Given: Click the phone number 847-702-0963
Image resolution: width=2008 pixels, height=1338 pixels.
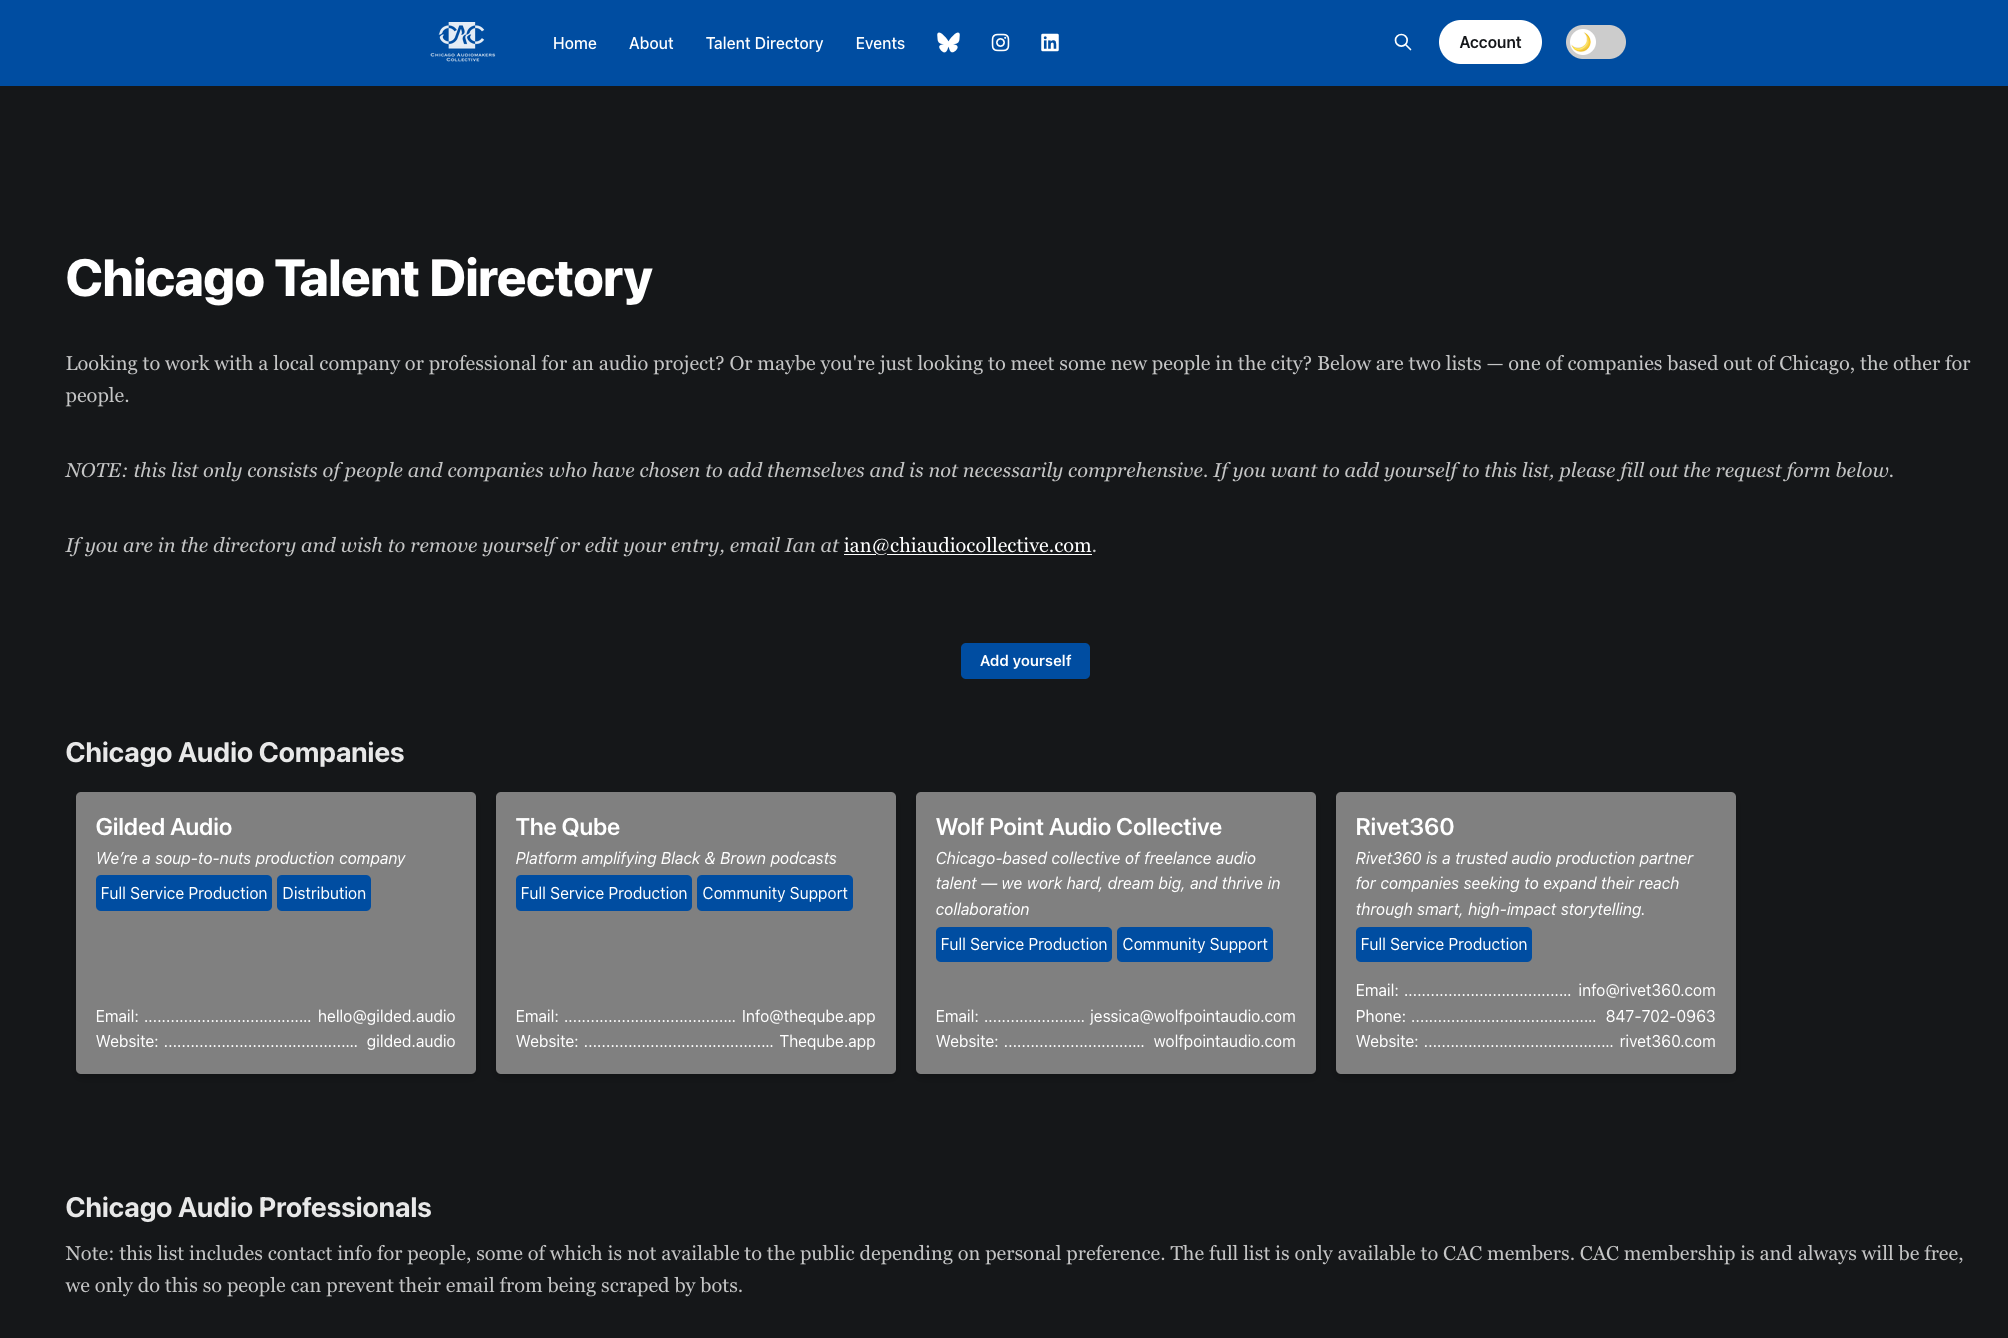Looking at the screenshot, I should 1660,1016.
